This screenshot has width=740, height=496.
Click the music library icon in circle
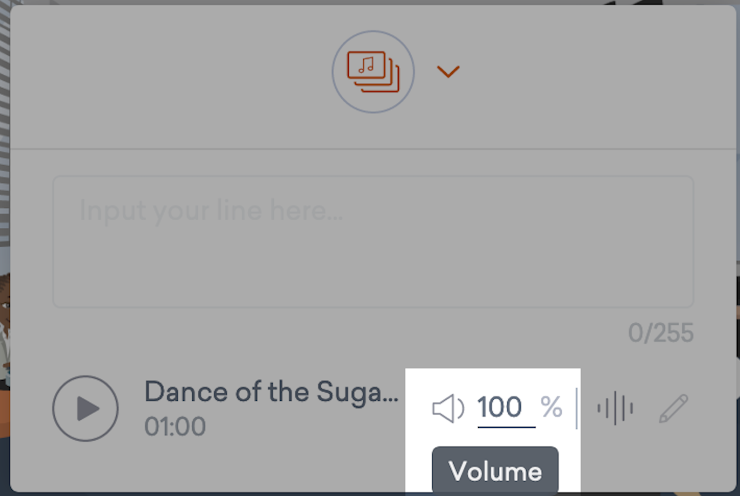[373, 72]
